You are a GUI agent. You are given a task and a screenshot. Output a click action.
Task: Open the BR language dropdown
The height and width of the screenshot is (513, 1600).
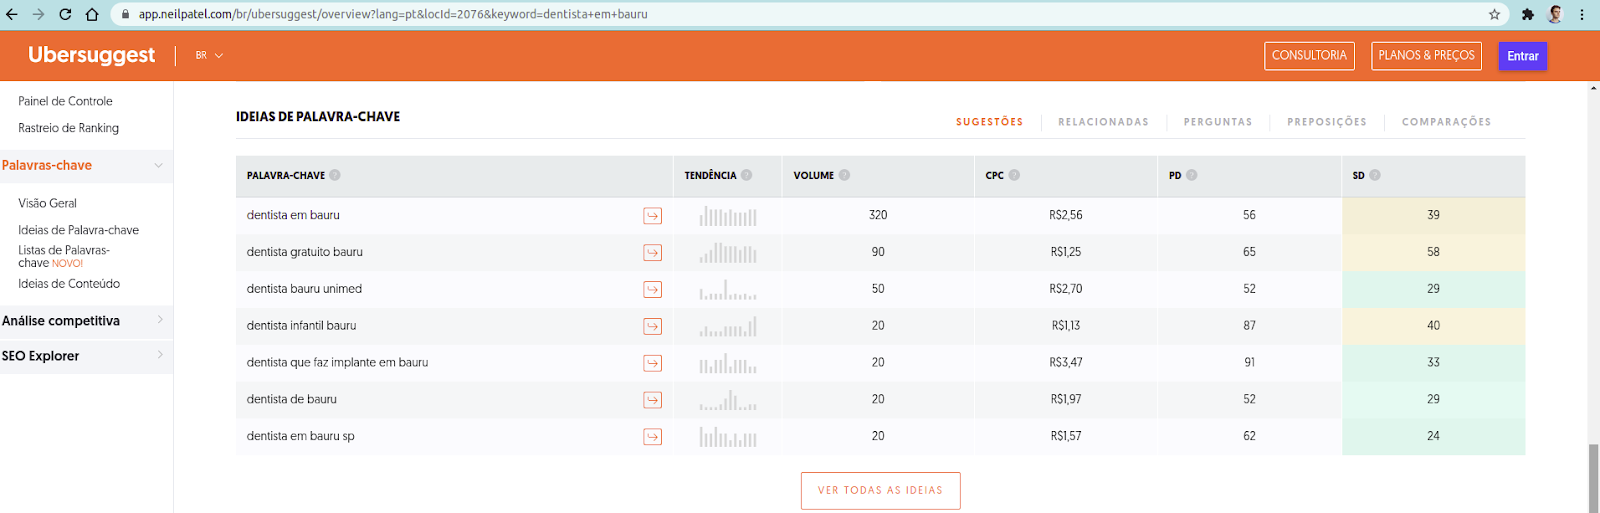point(209,55)
